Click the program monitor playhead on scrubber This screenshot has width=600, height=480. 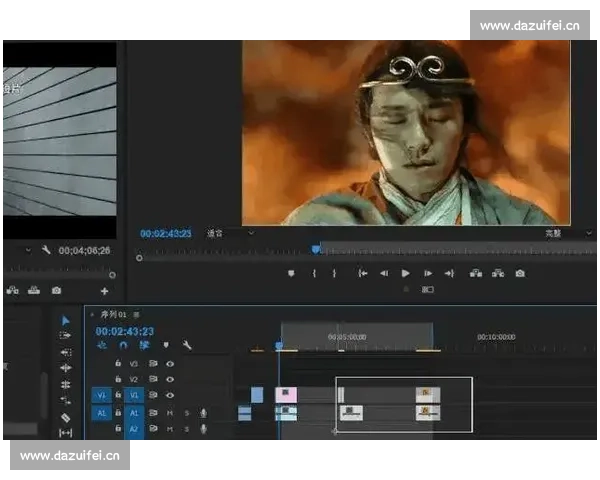[x=316, y=248]
